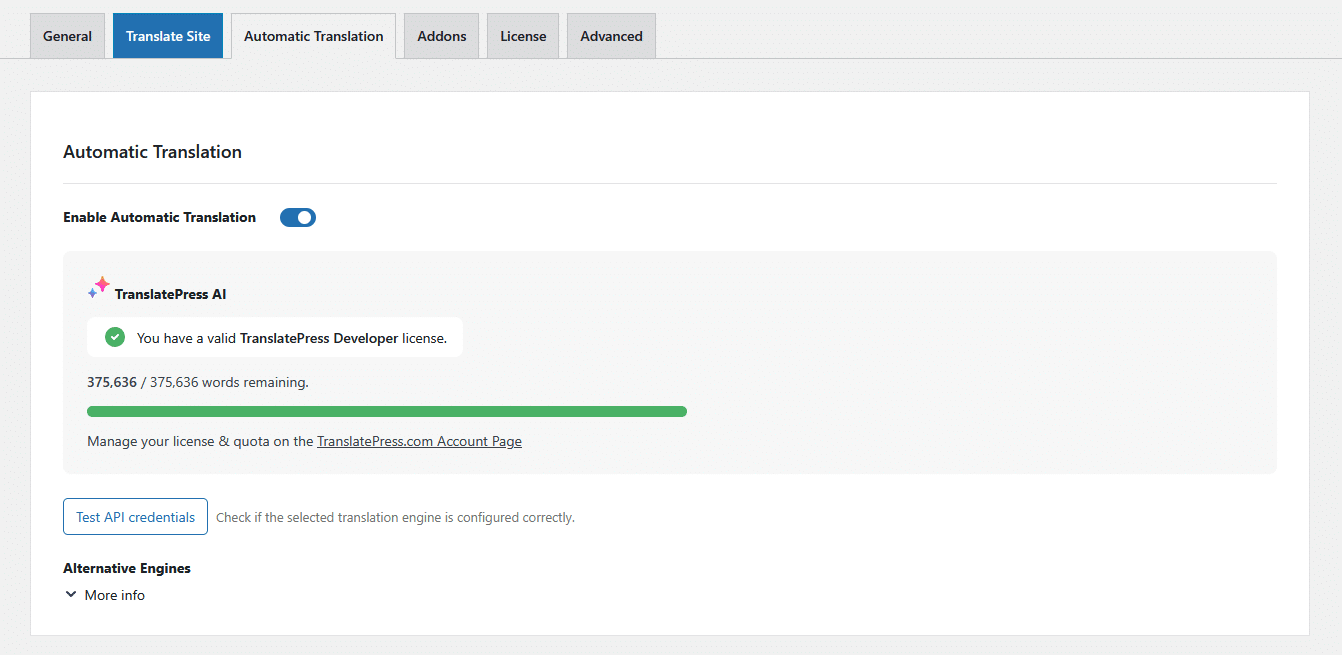Go to the Addons tab
This screenshot has width=1342, height=655.
442,36
